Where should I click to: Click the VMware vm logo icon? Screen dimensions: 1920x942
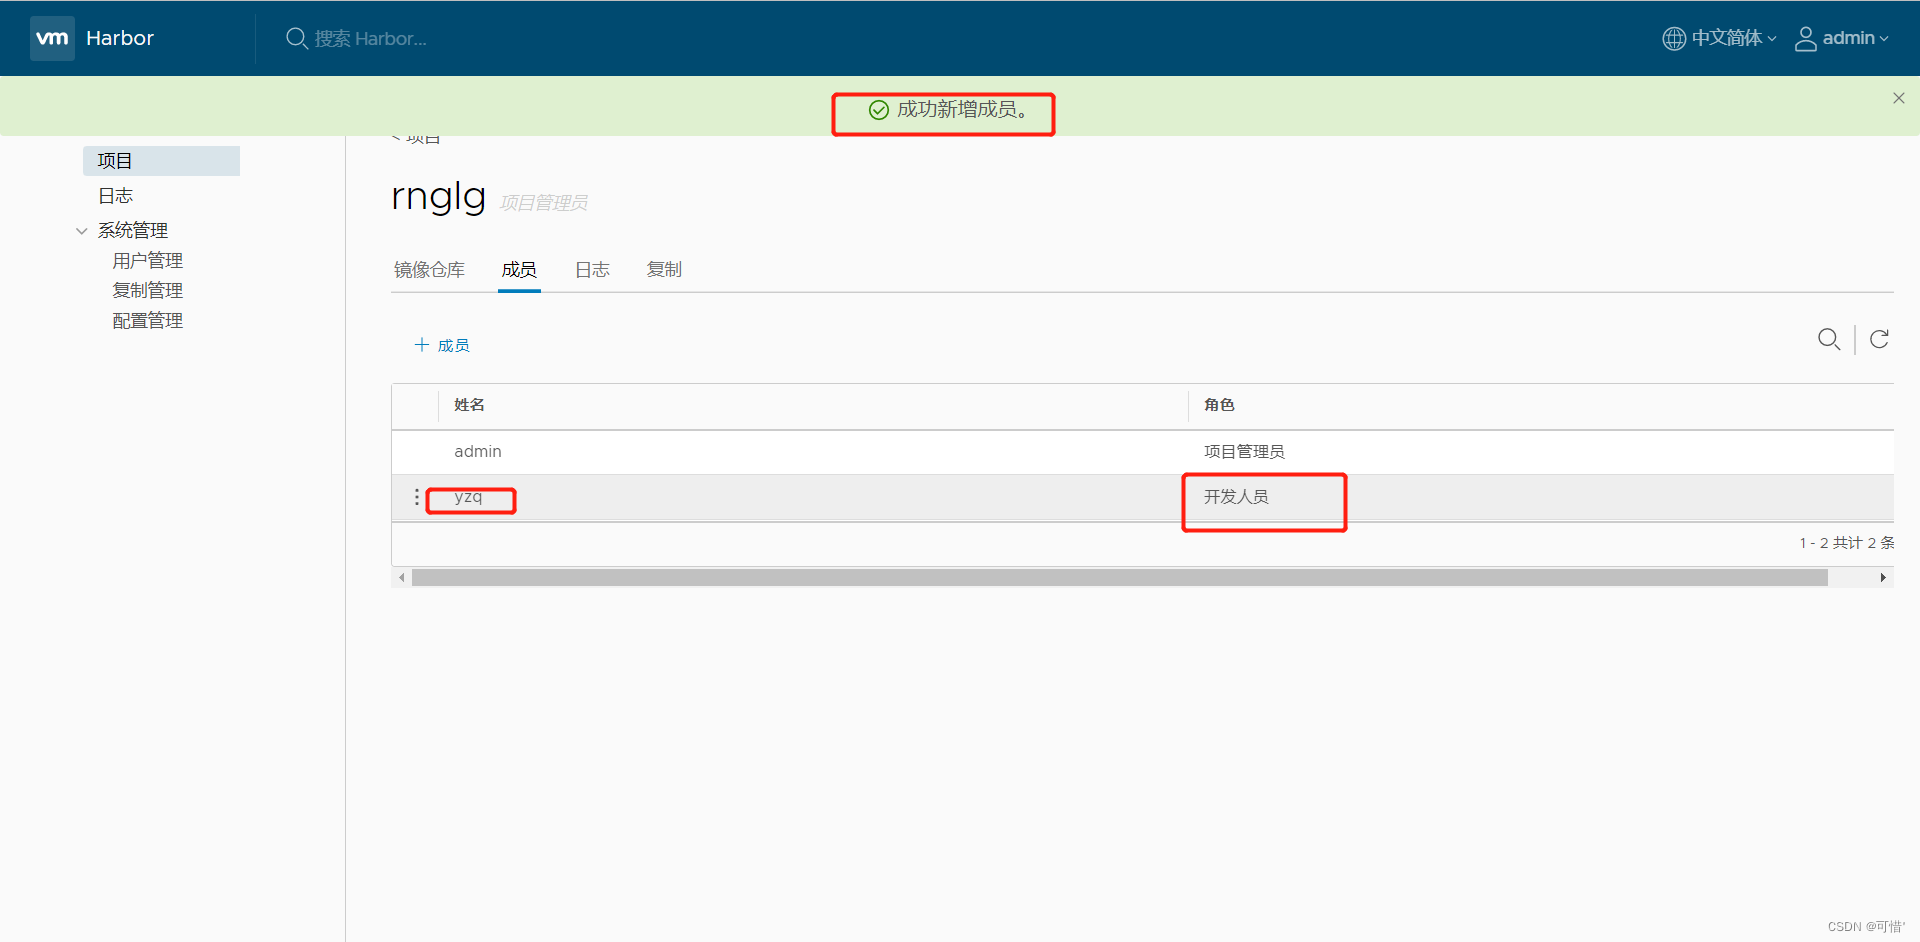pyautogui.click(x=52, y=38)
